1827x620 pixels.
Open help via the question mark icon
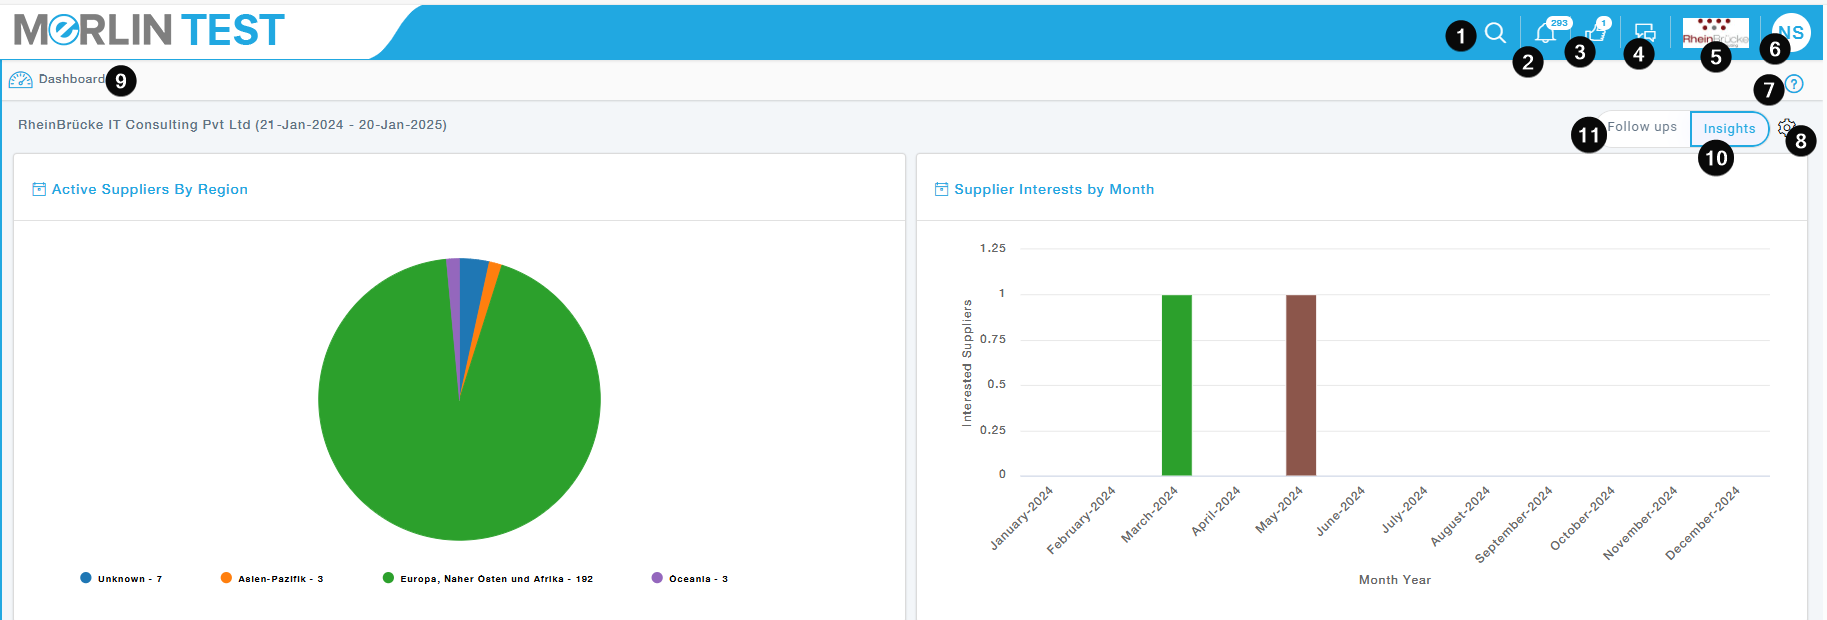coord(1794,84)
